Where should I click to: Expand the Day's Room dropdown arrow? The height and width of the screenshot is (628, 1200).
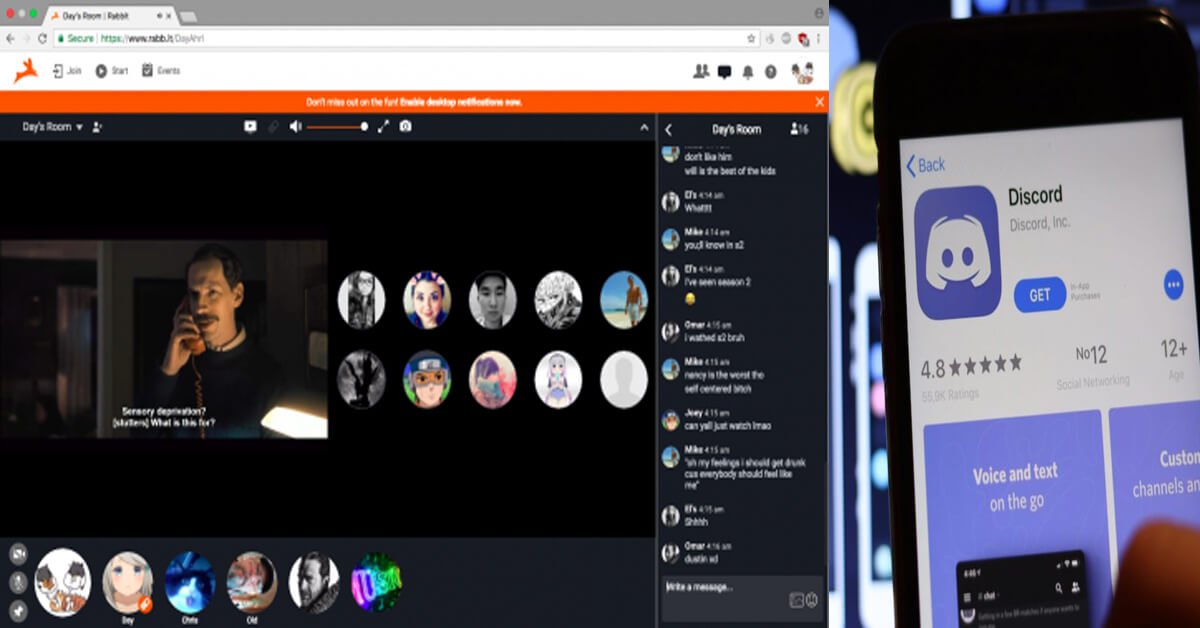(79, 128)
